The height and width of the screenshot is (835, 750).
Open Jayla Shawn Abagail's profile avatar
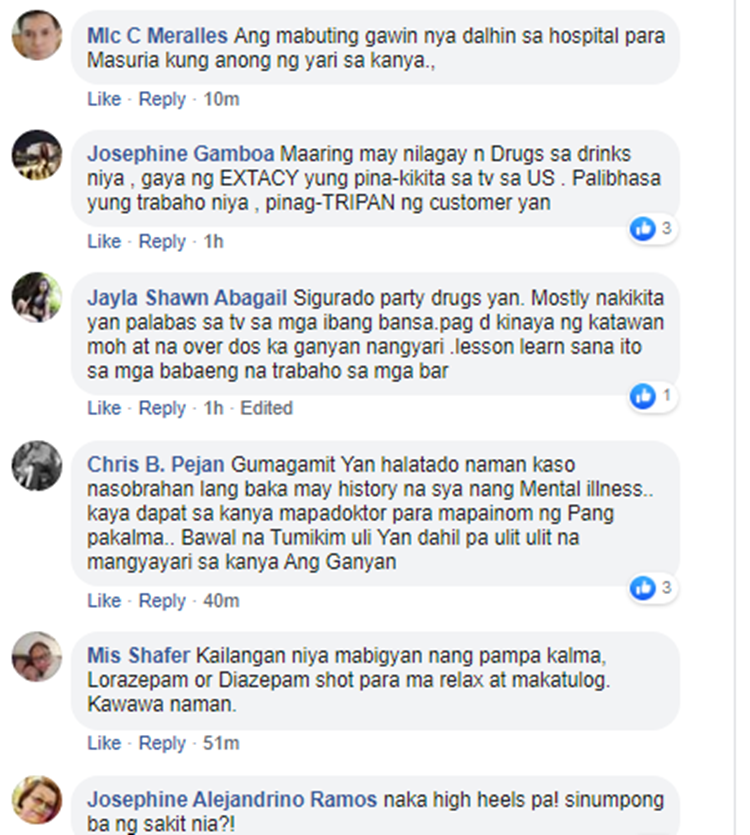(x=37, y=297)
